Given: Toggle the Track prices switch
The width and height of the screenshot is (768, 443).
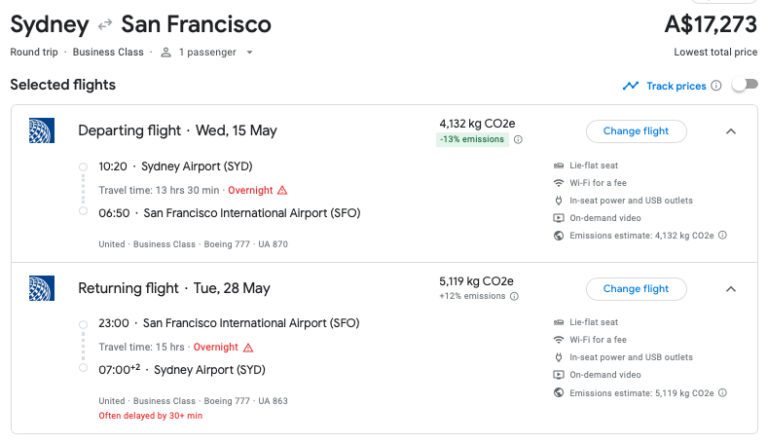Looking at the screenshot, I should click(x=744, y=85).
